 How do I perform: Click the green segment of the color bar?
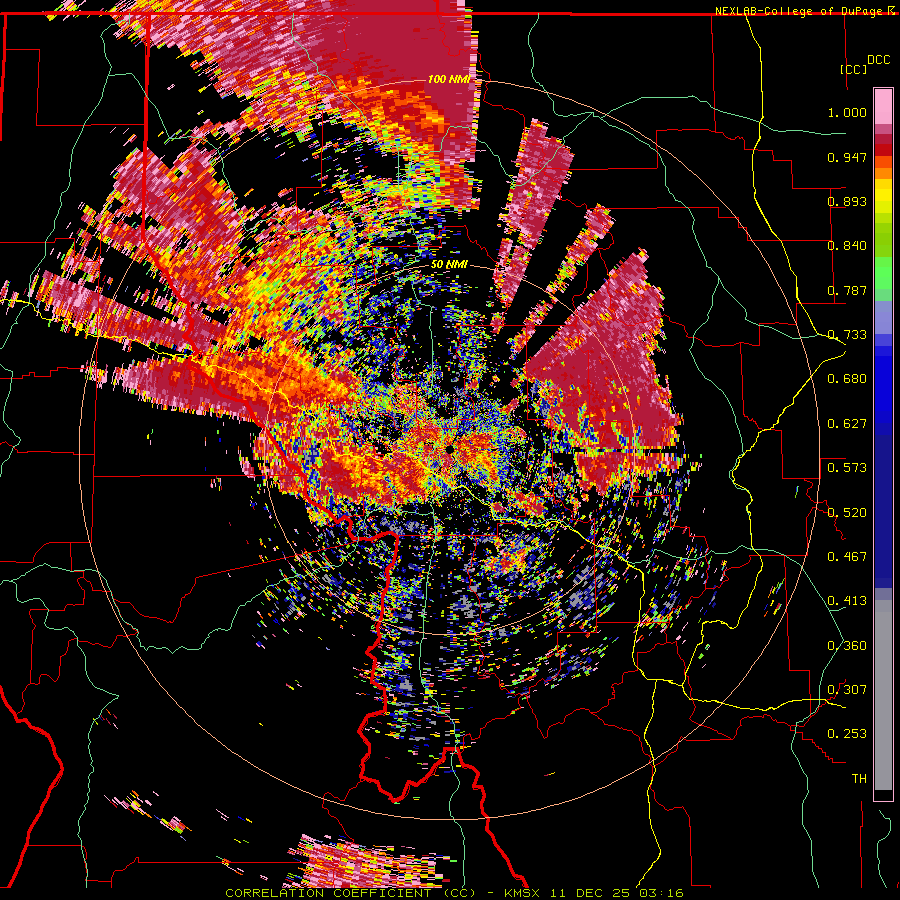tap(883, 273)
